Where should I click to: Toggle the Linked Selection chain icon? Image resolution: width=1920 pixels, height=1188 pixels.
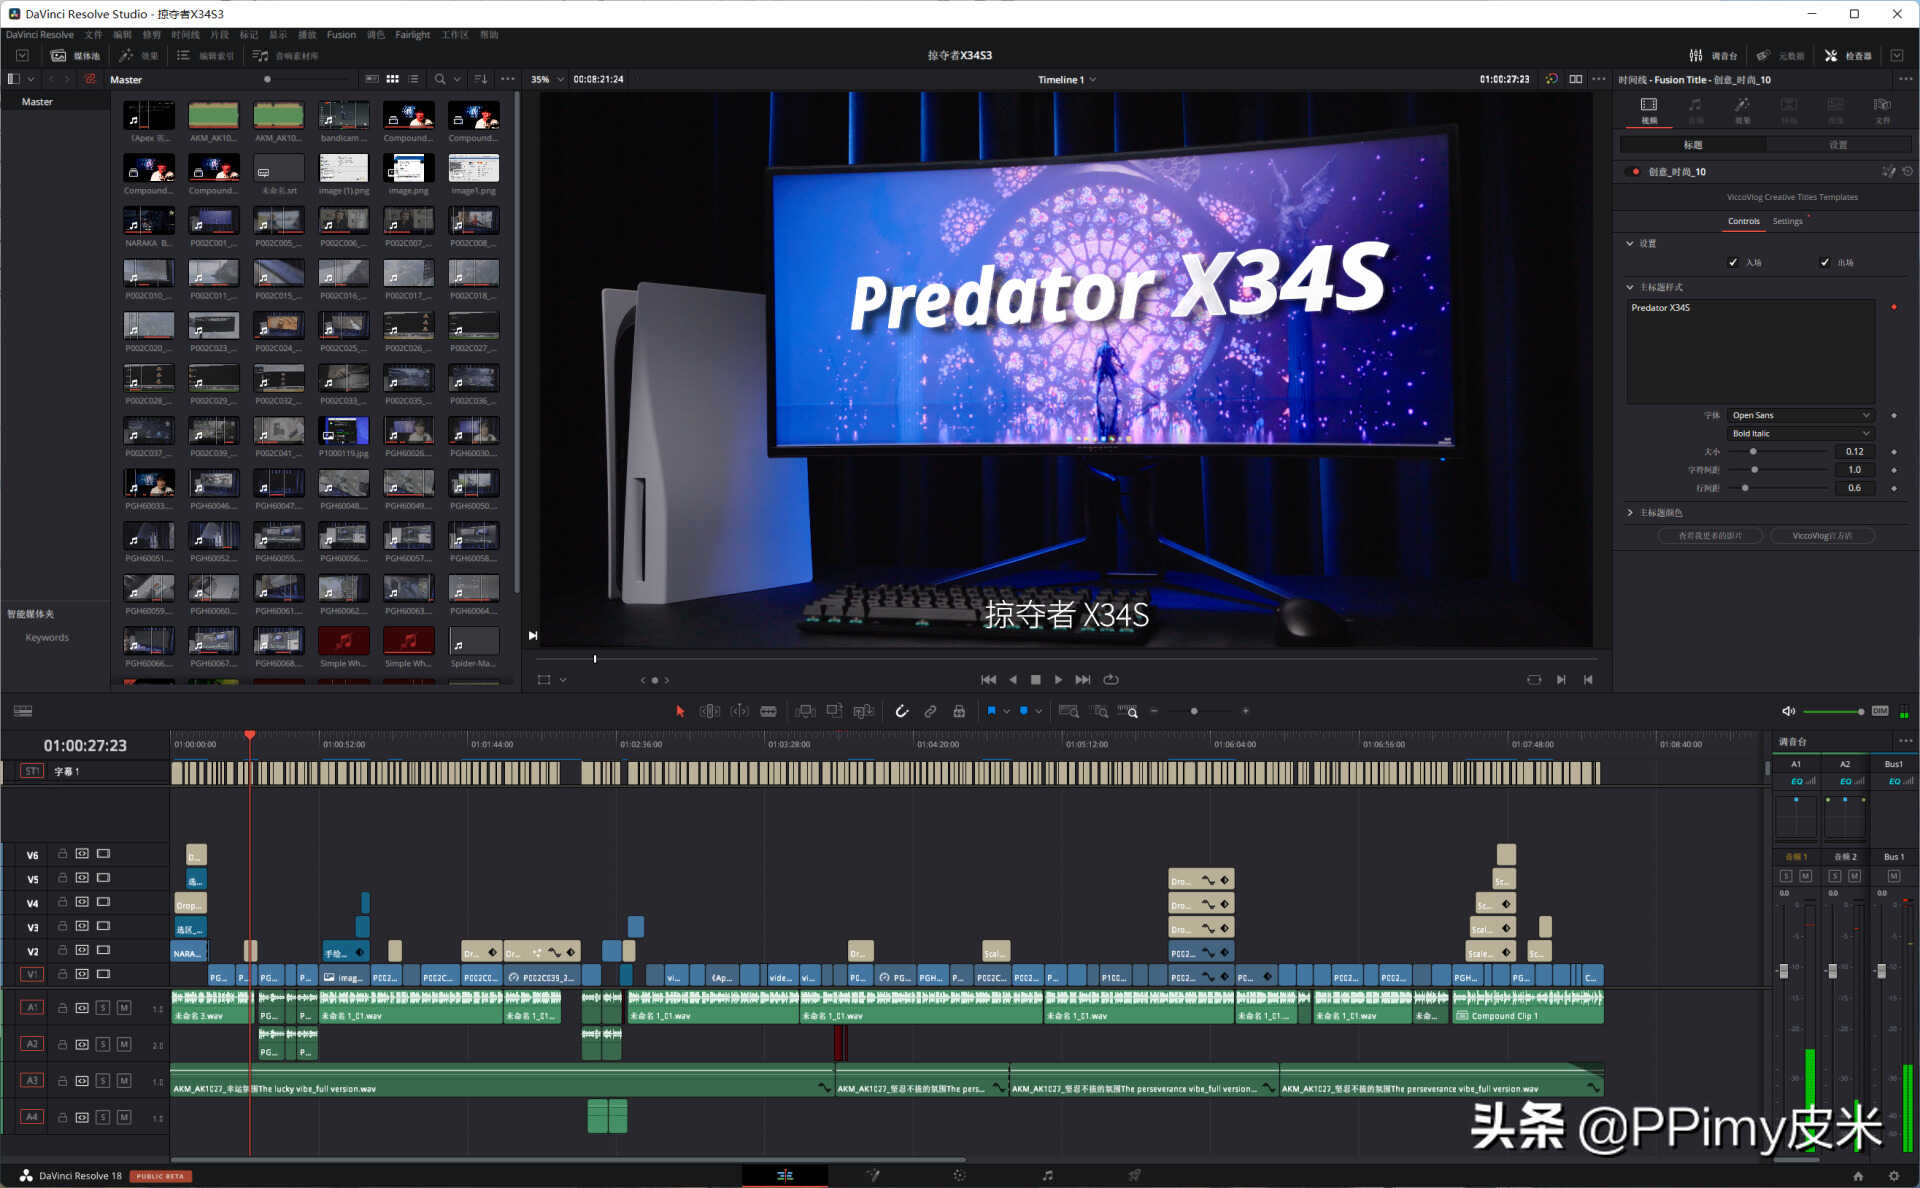(x=930, y=711)
